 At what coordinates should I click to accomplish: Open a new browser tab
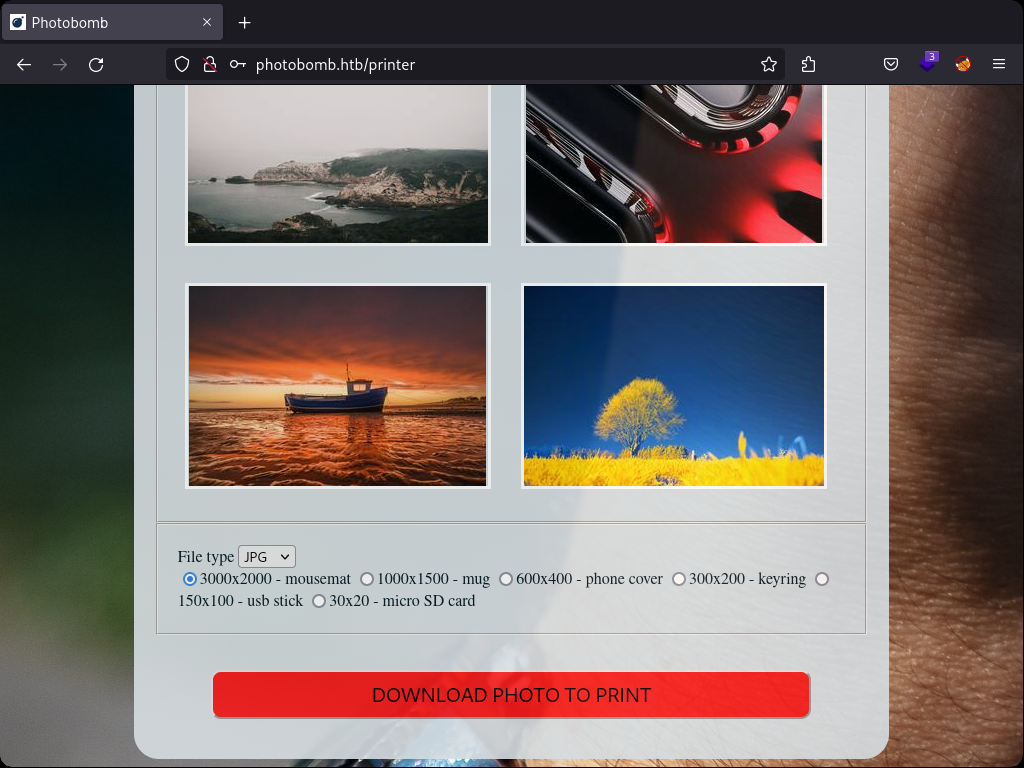pyautogui.click(x=244, y=22)
